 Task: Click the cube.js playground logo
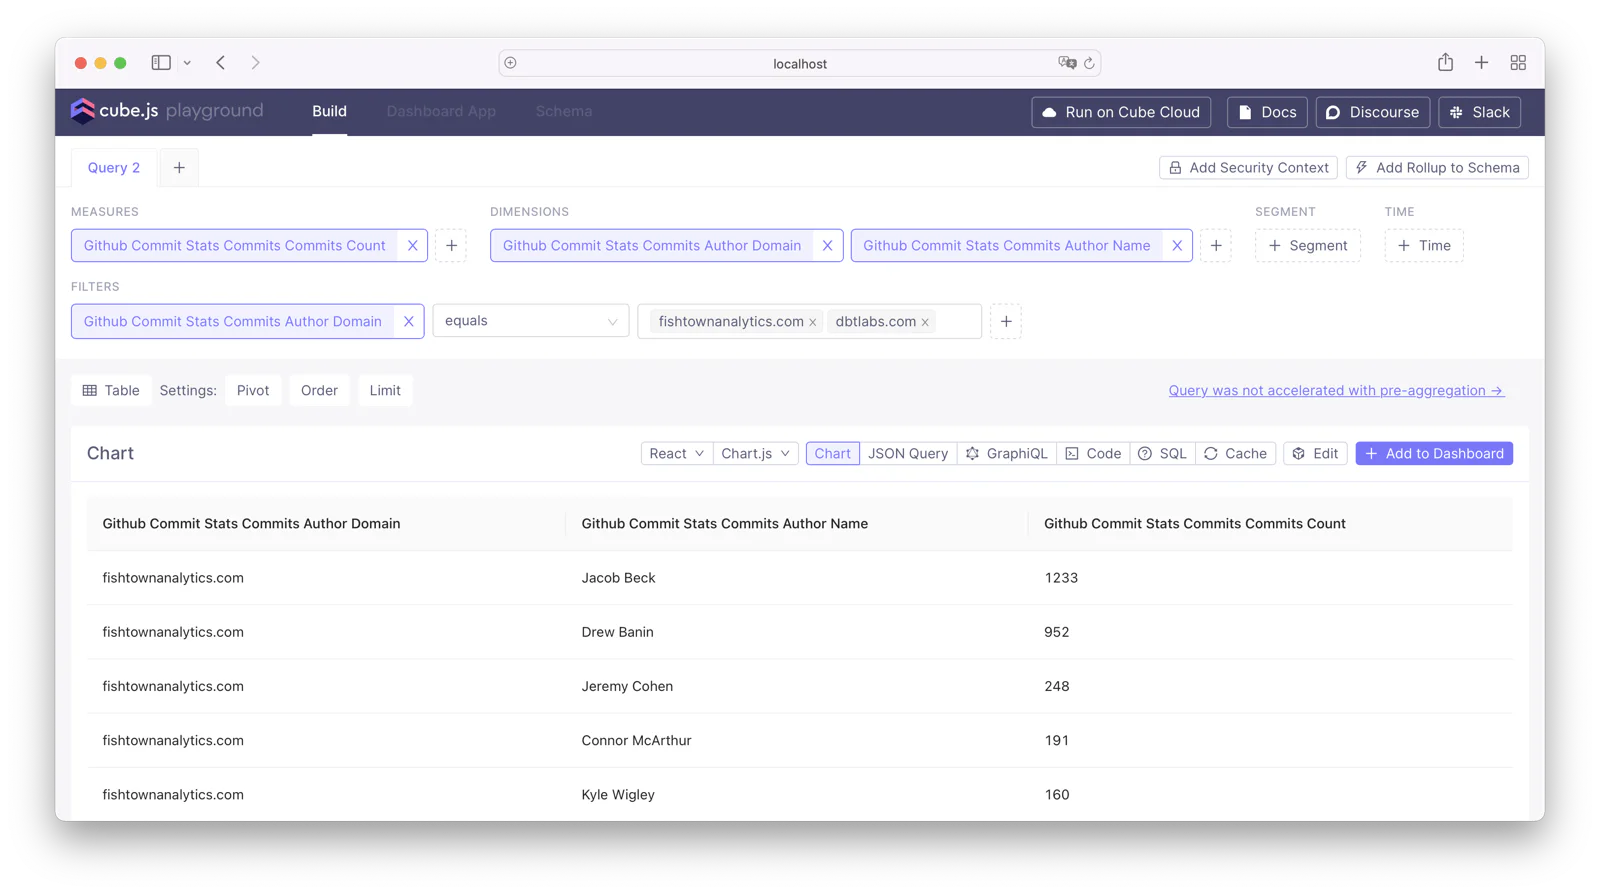coord(167,111)
